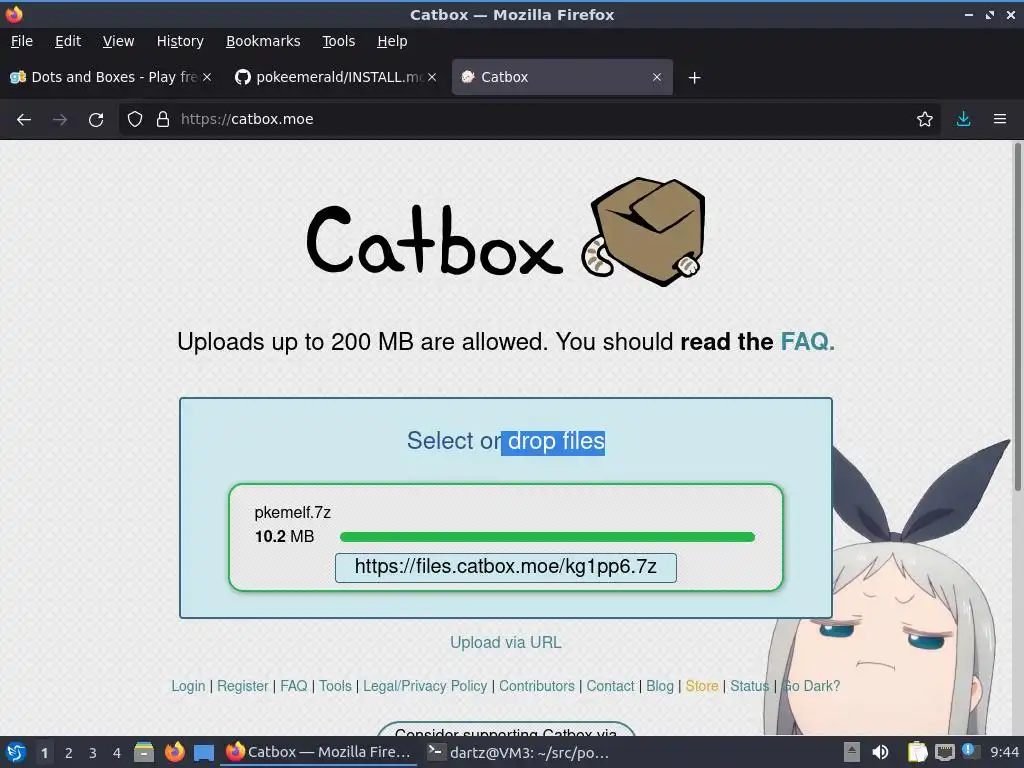
Task: Click the page vertical scrollbar
Action: [1017, 317]
